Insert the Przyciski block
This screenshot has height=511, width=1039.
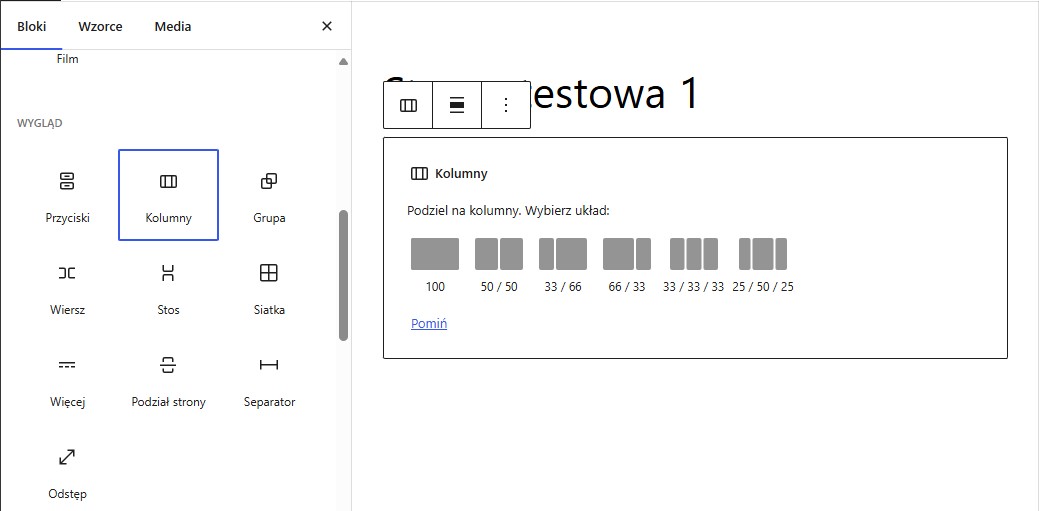tap(68, 195)
